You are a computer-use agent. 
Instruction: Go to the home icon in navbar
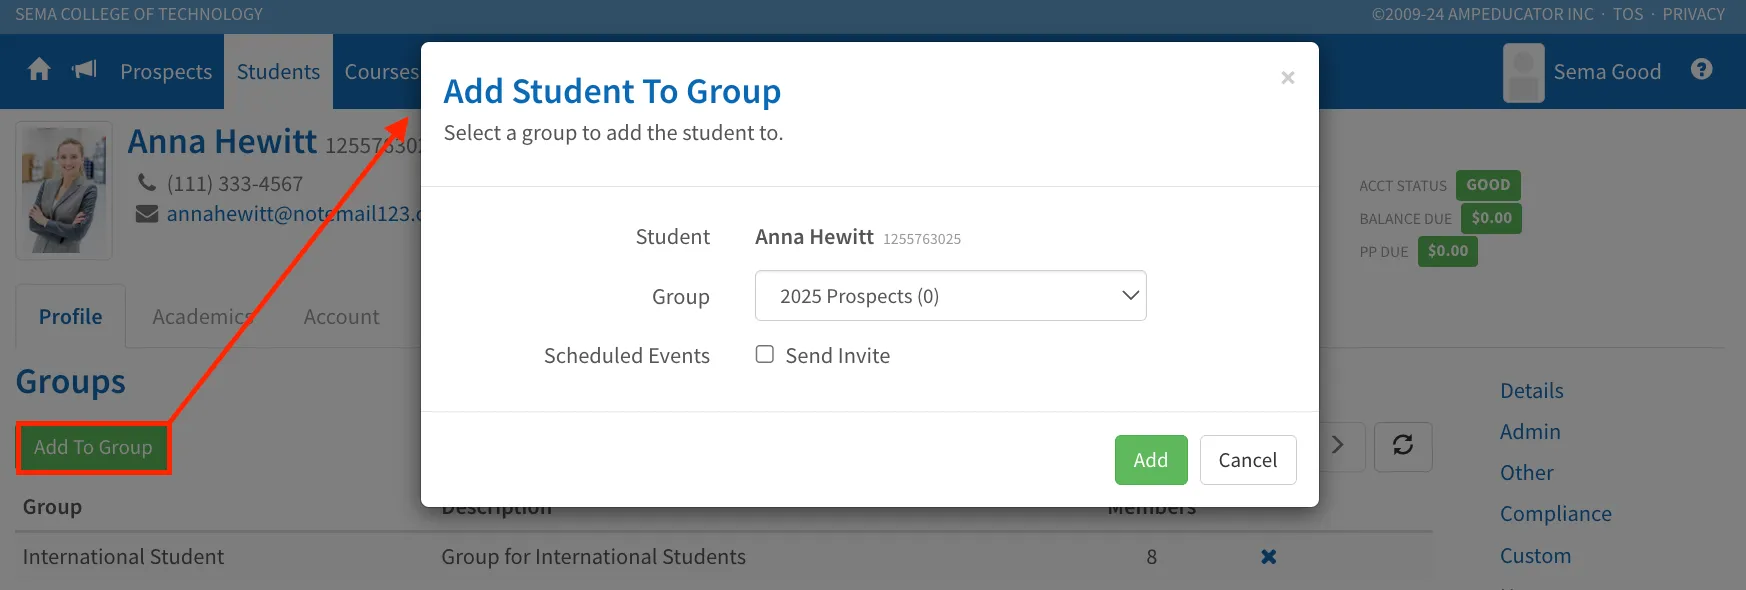(39, 70)
